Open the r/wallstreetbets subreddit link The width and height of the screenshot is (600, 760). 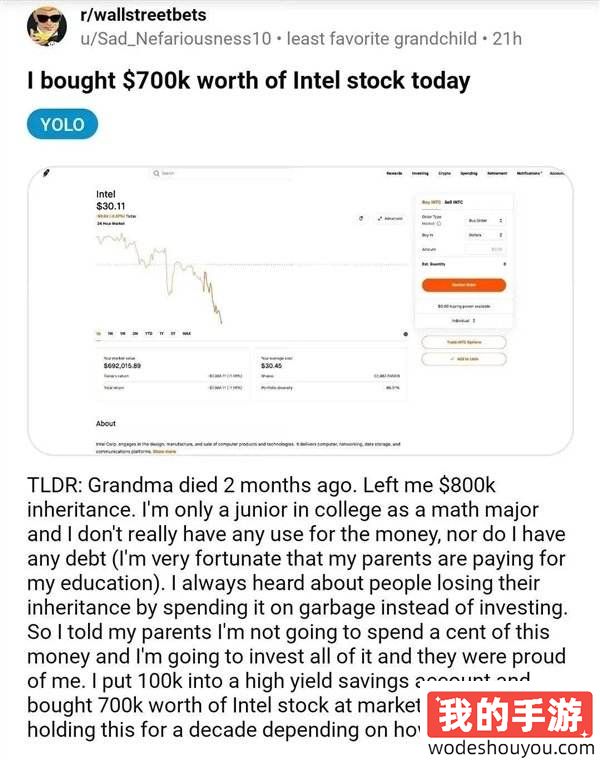coord(143,15)
